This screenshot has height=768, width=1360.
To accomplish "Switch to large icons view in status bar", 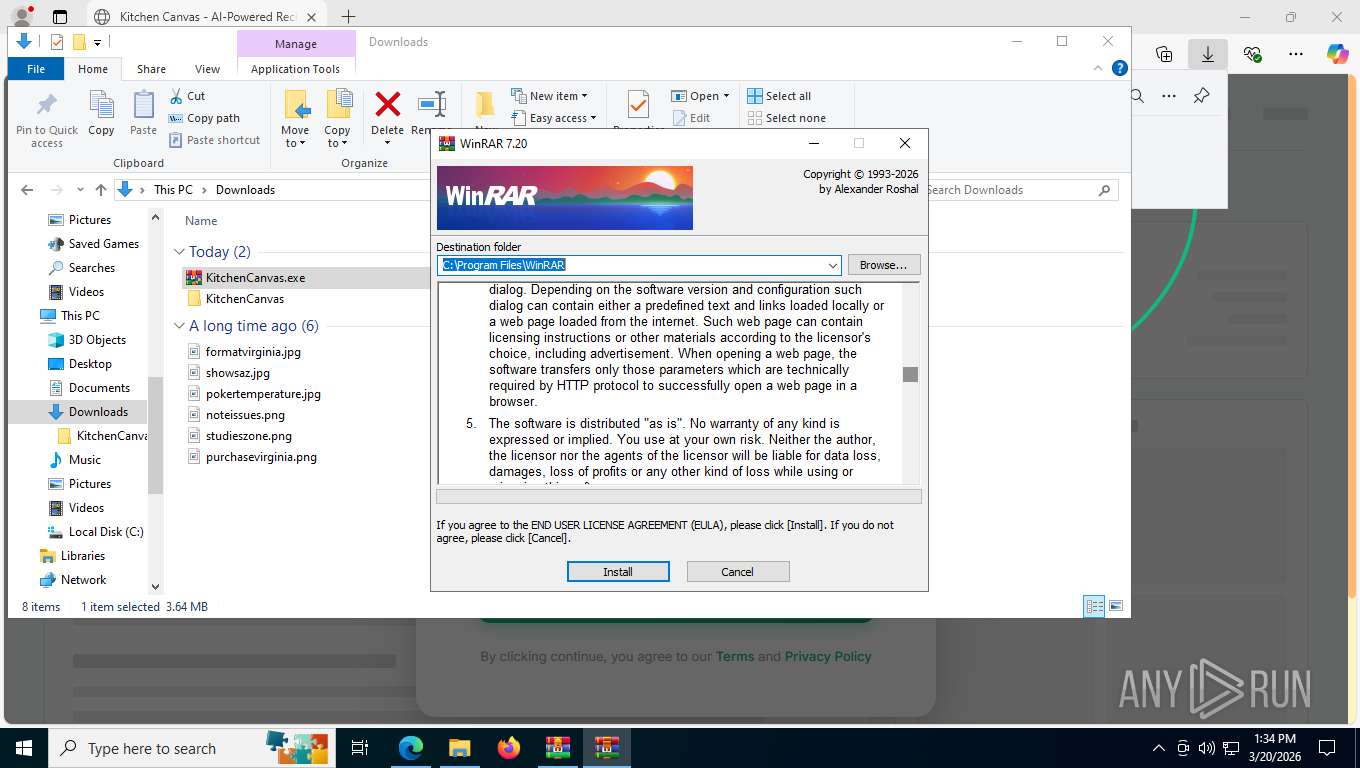I will click(1116, 606).
